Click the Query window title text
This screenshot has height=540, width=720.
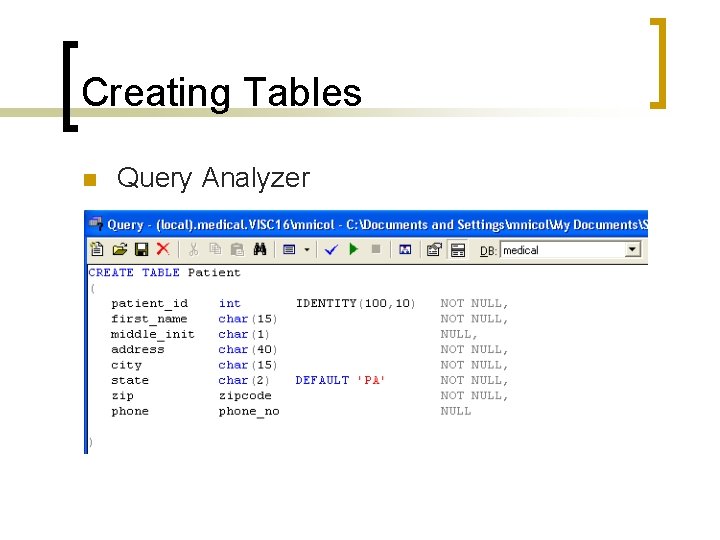coord(377,225)
